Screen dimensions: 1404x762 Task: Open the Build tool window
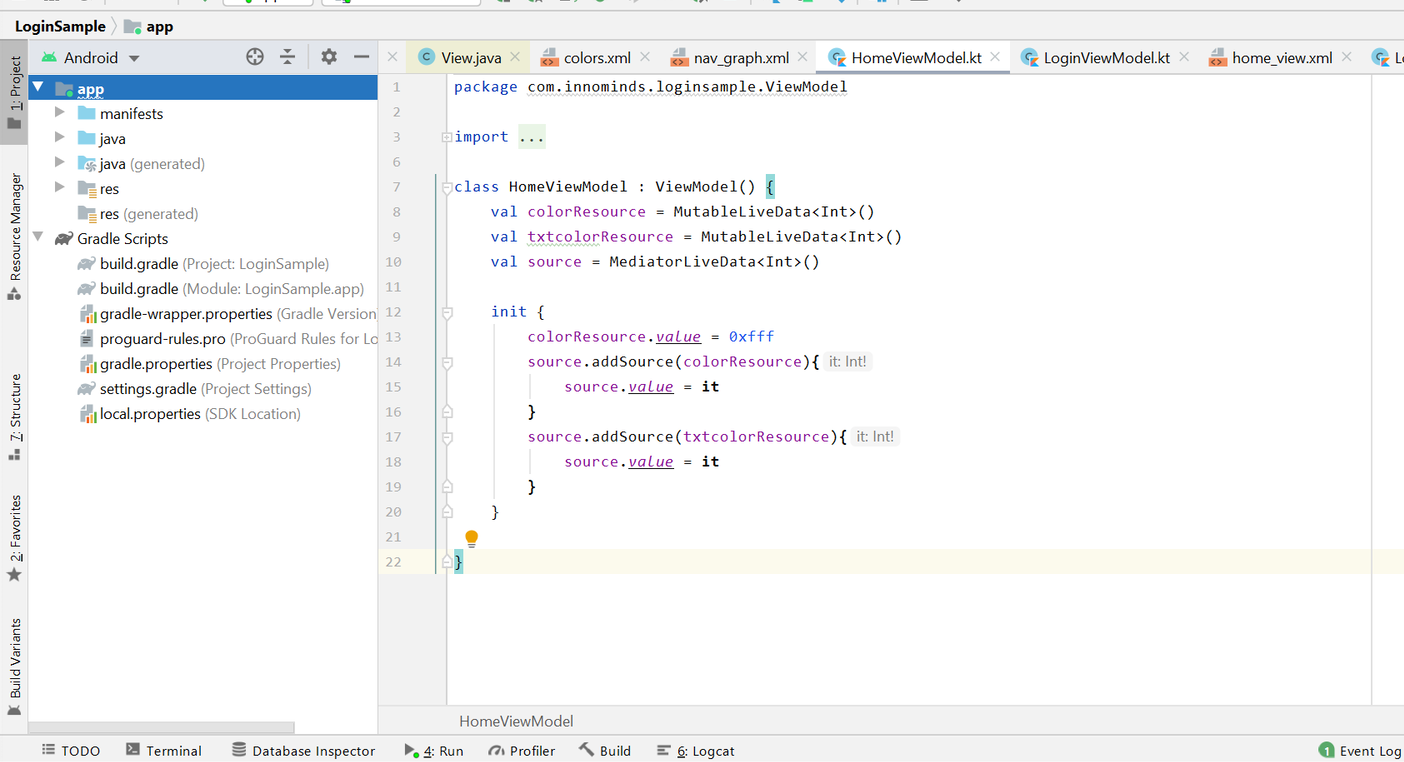[605, 750]
